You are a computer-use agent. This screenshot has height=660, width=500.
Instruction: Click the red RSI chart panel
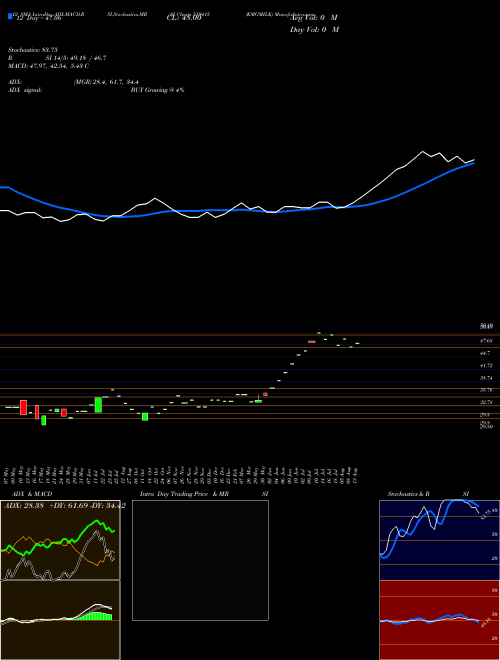coord(439,620)
